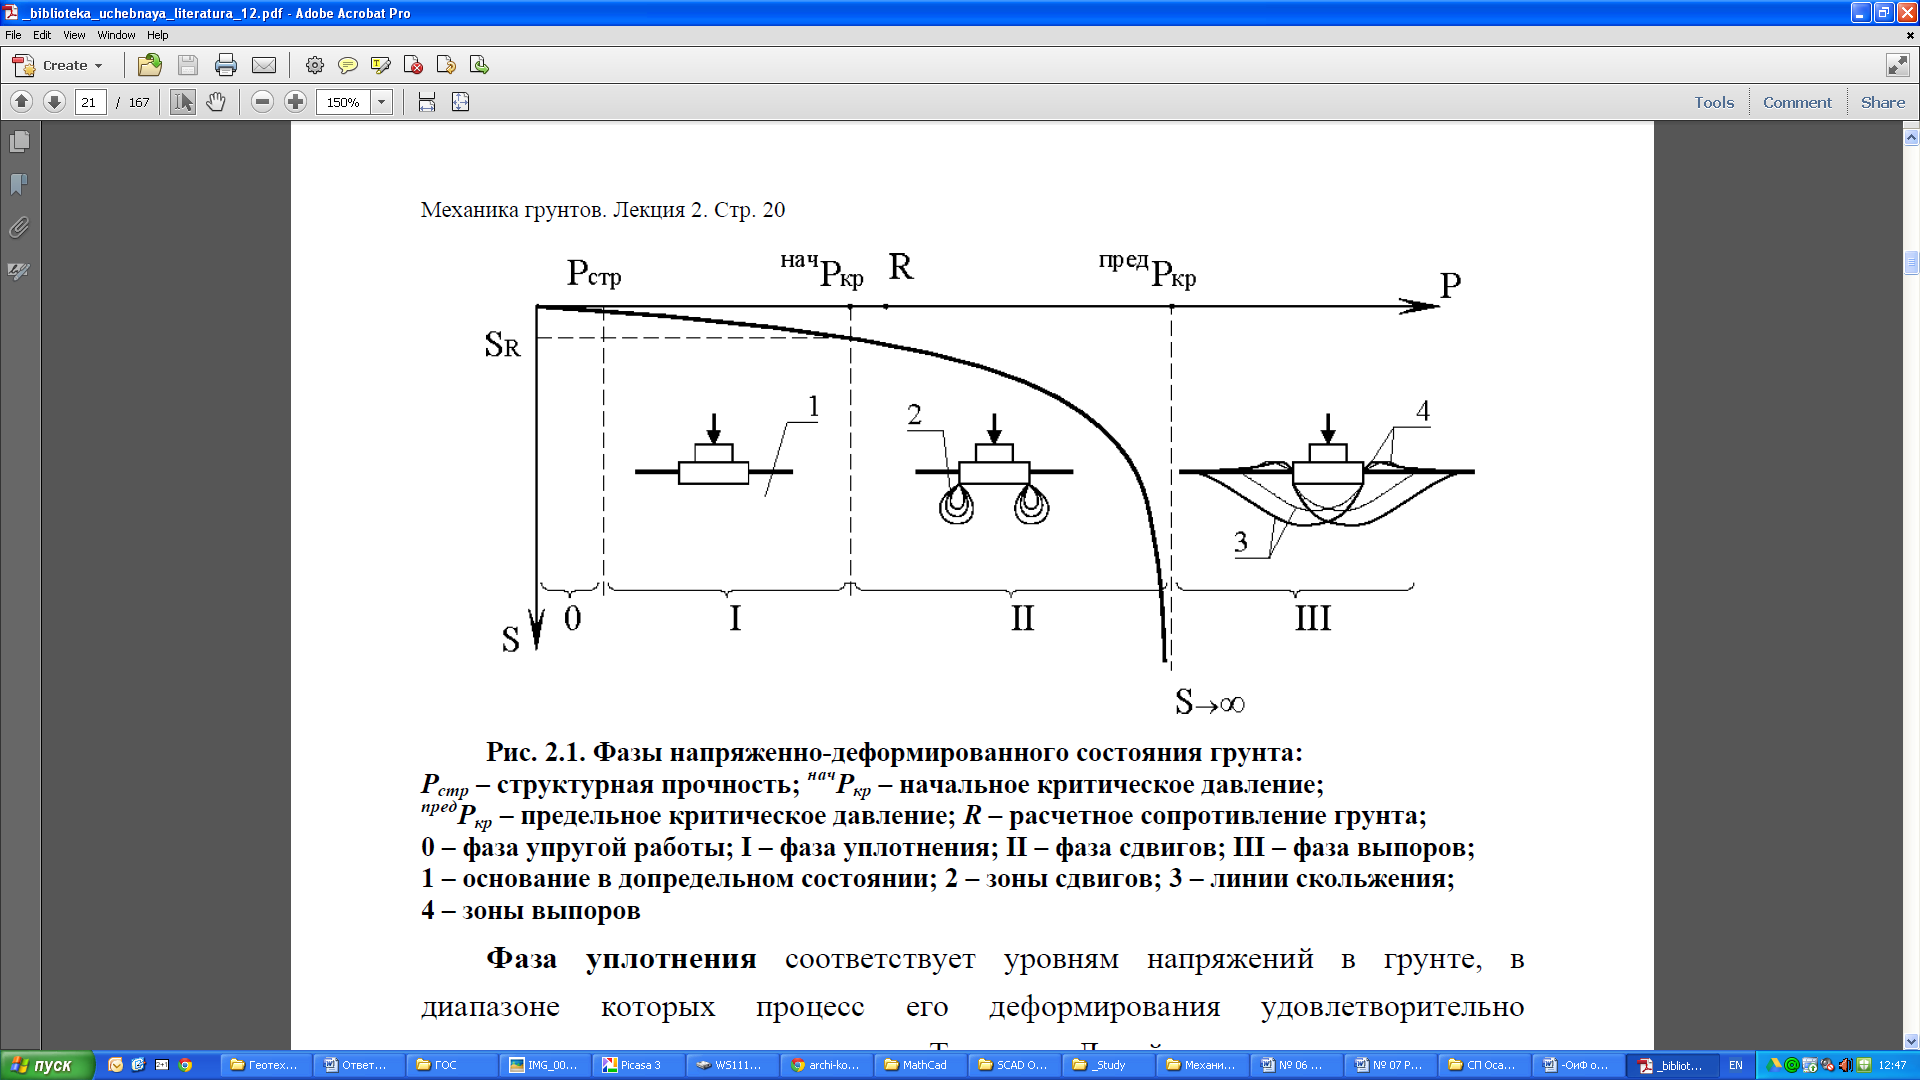Open the Window menu
1920x1080 pixels.
click(x=116, y=35)
